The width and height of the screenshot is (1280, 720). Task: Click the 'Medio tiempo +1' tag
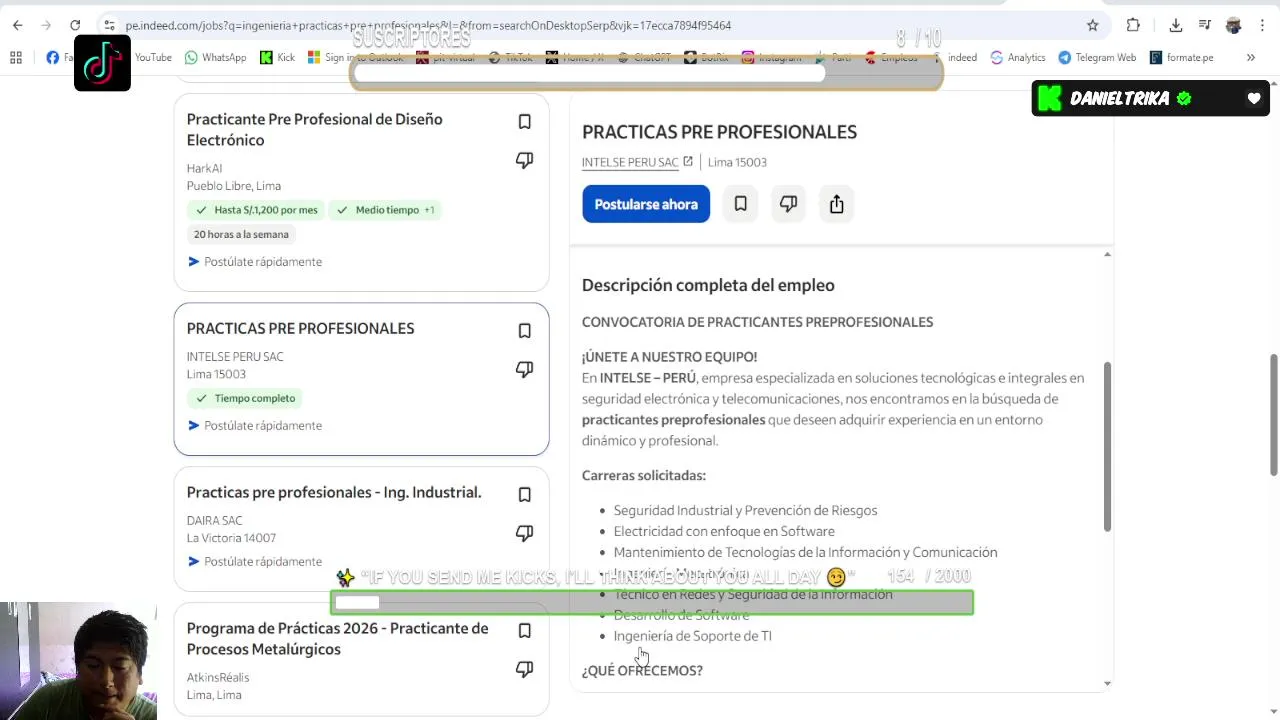tap(385, 210)
